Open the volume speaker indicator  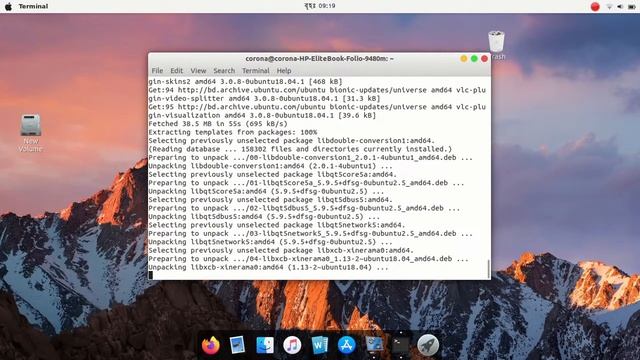pos(620,7)
